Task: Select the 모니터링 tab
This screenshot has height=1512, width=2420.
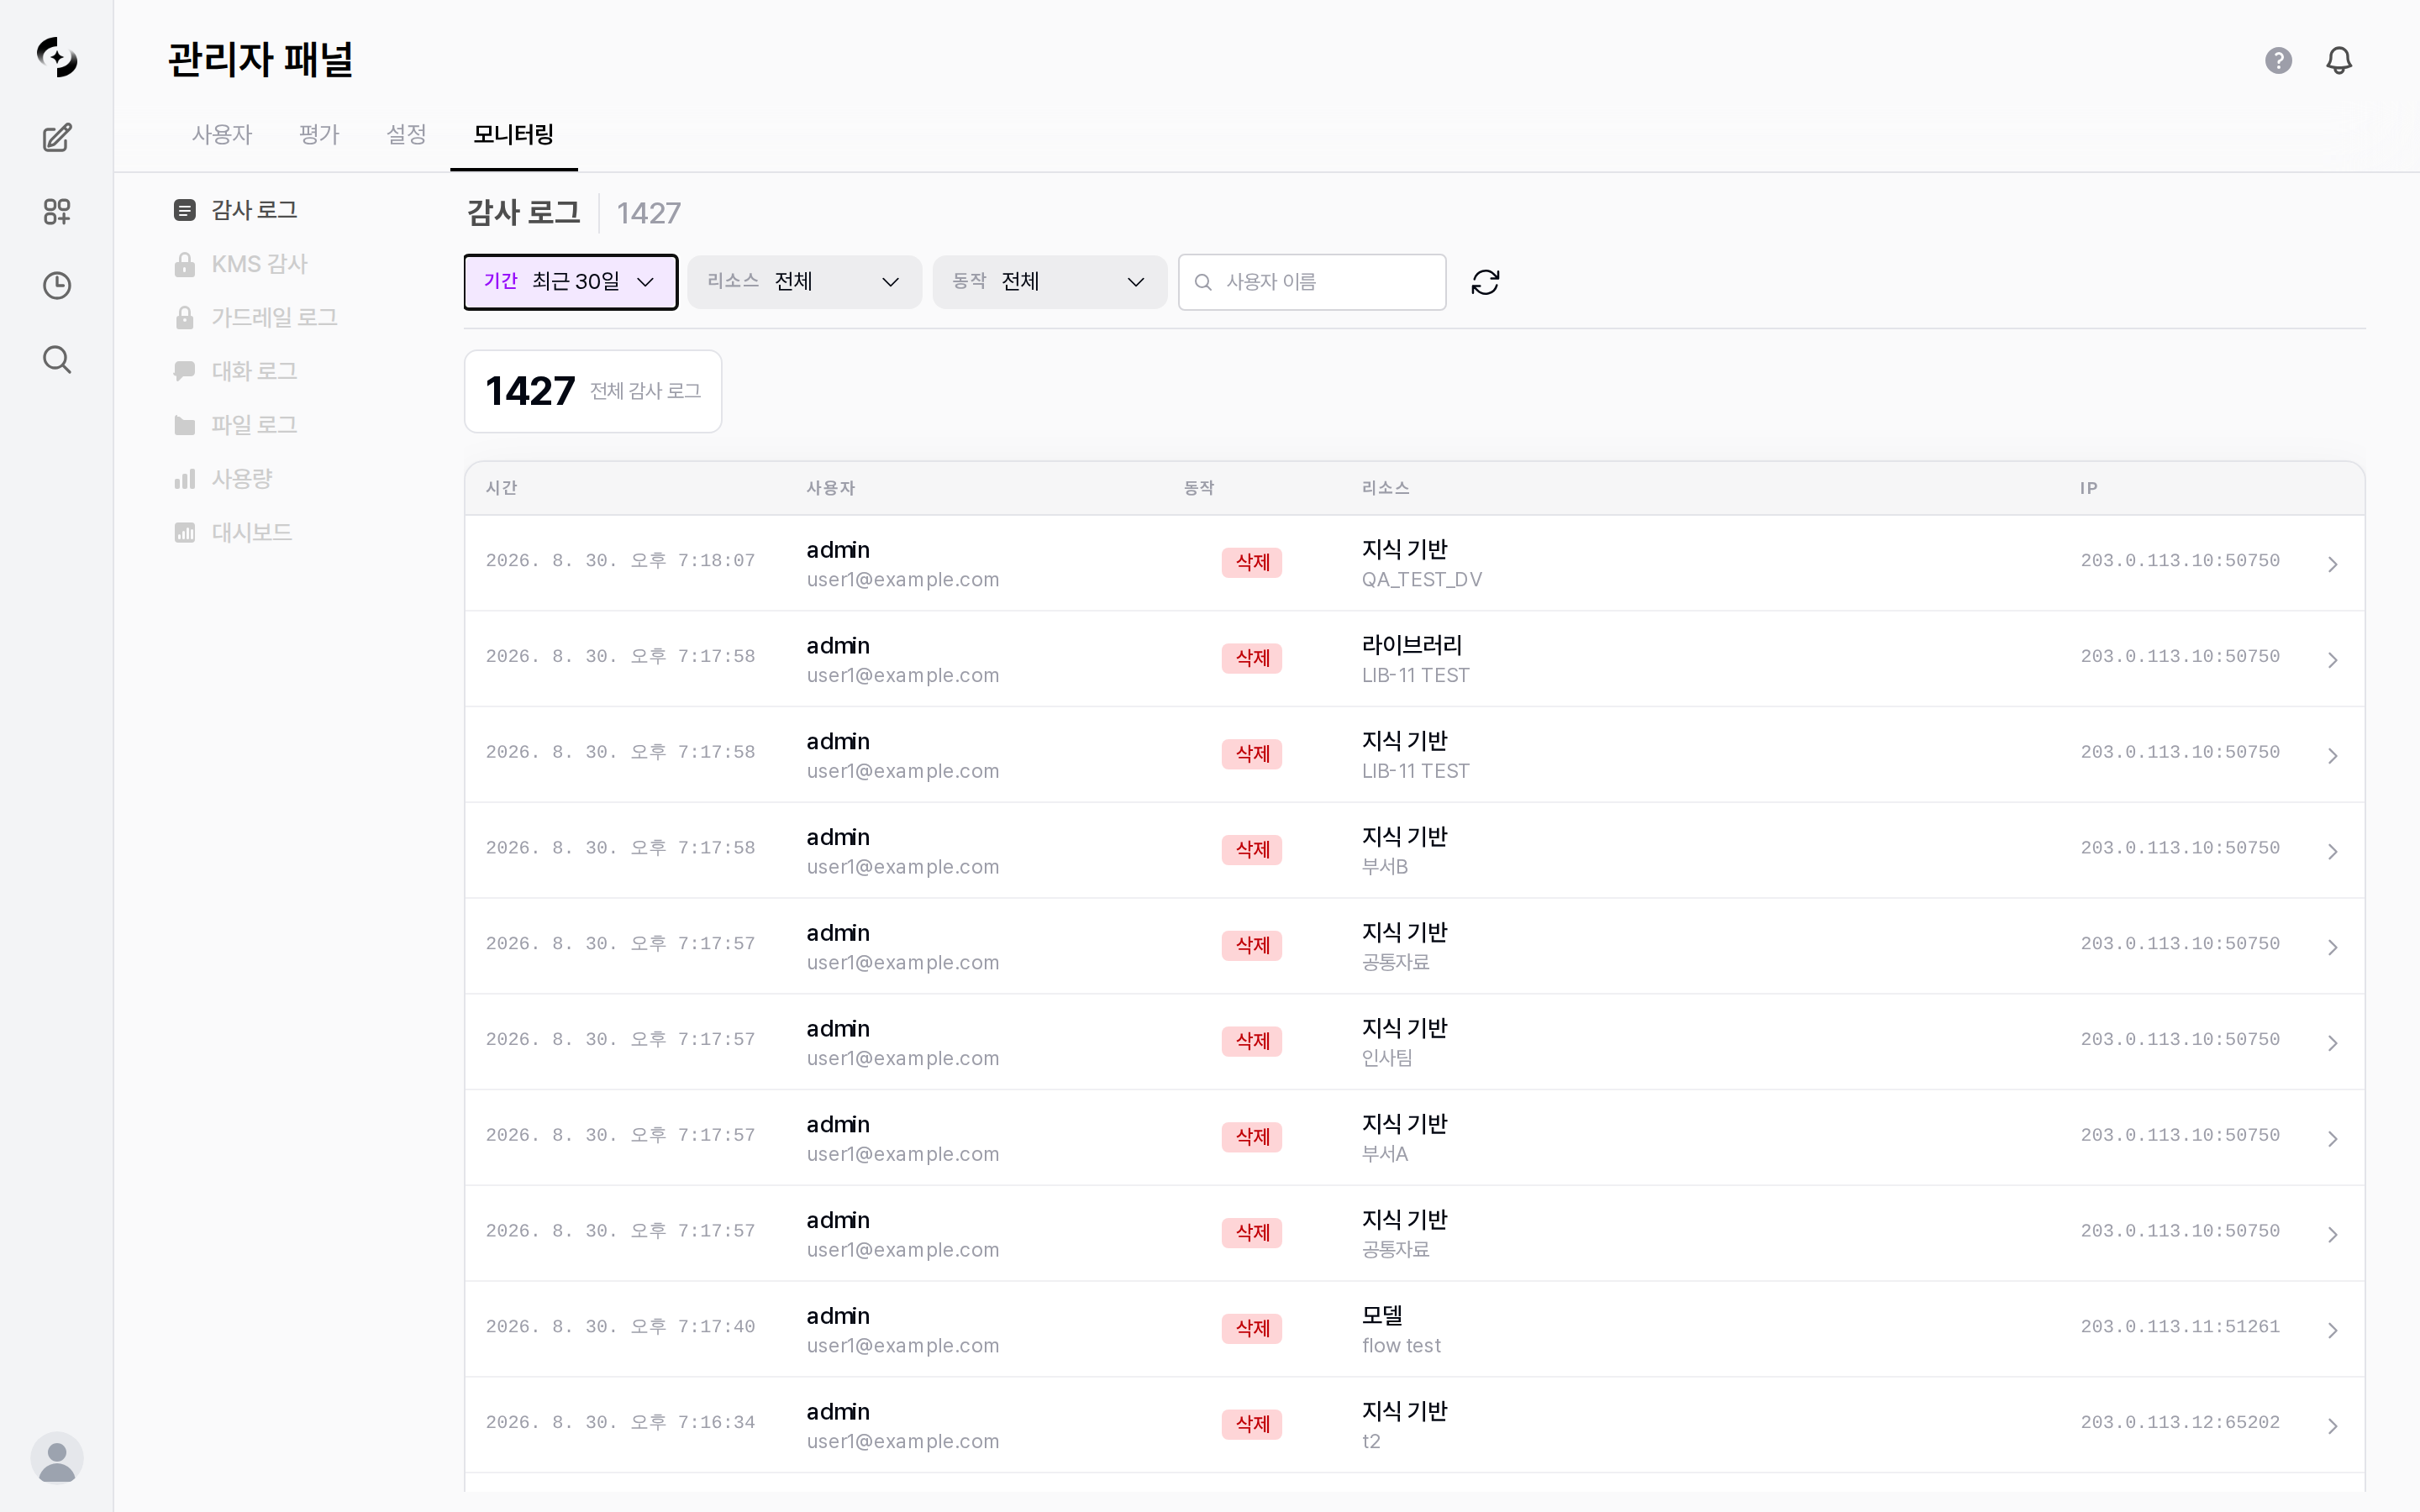Action: coord(513,134)
